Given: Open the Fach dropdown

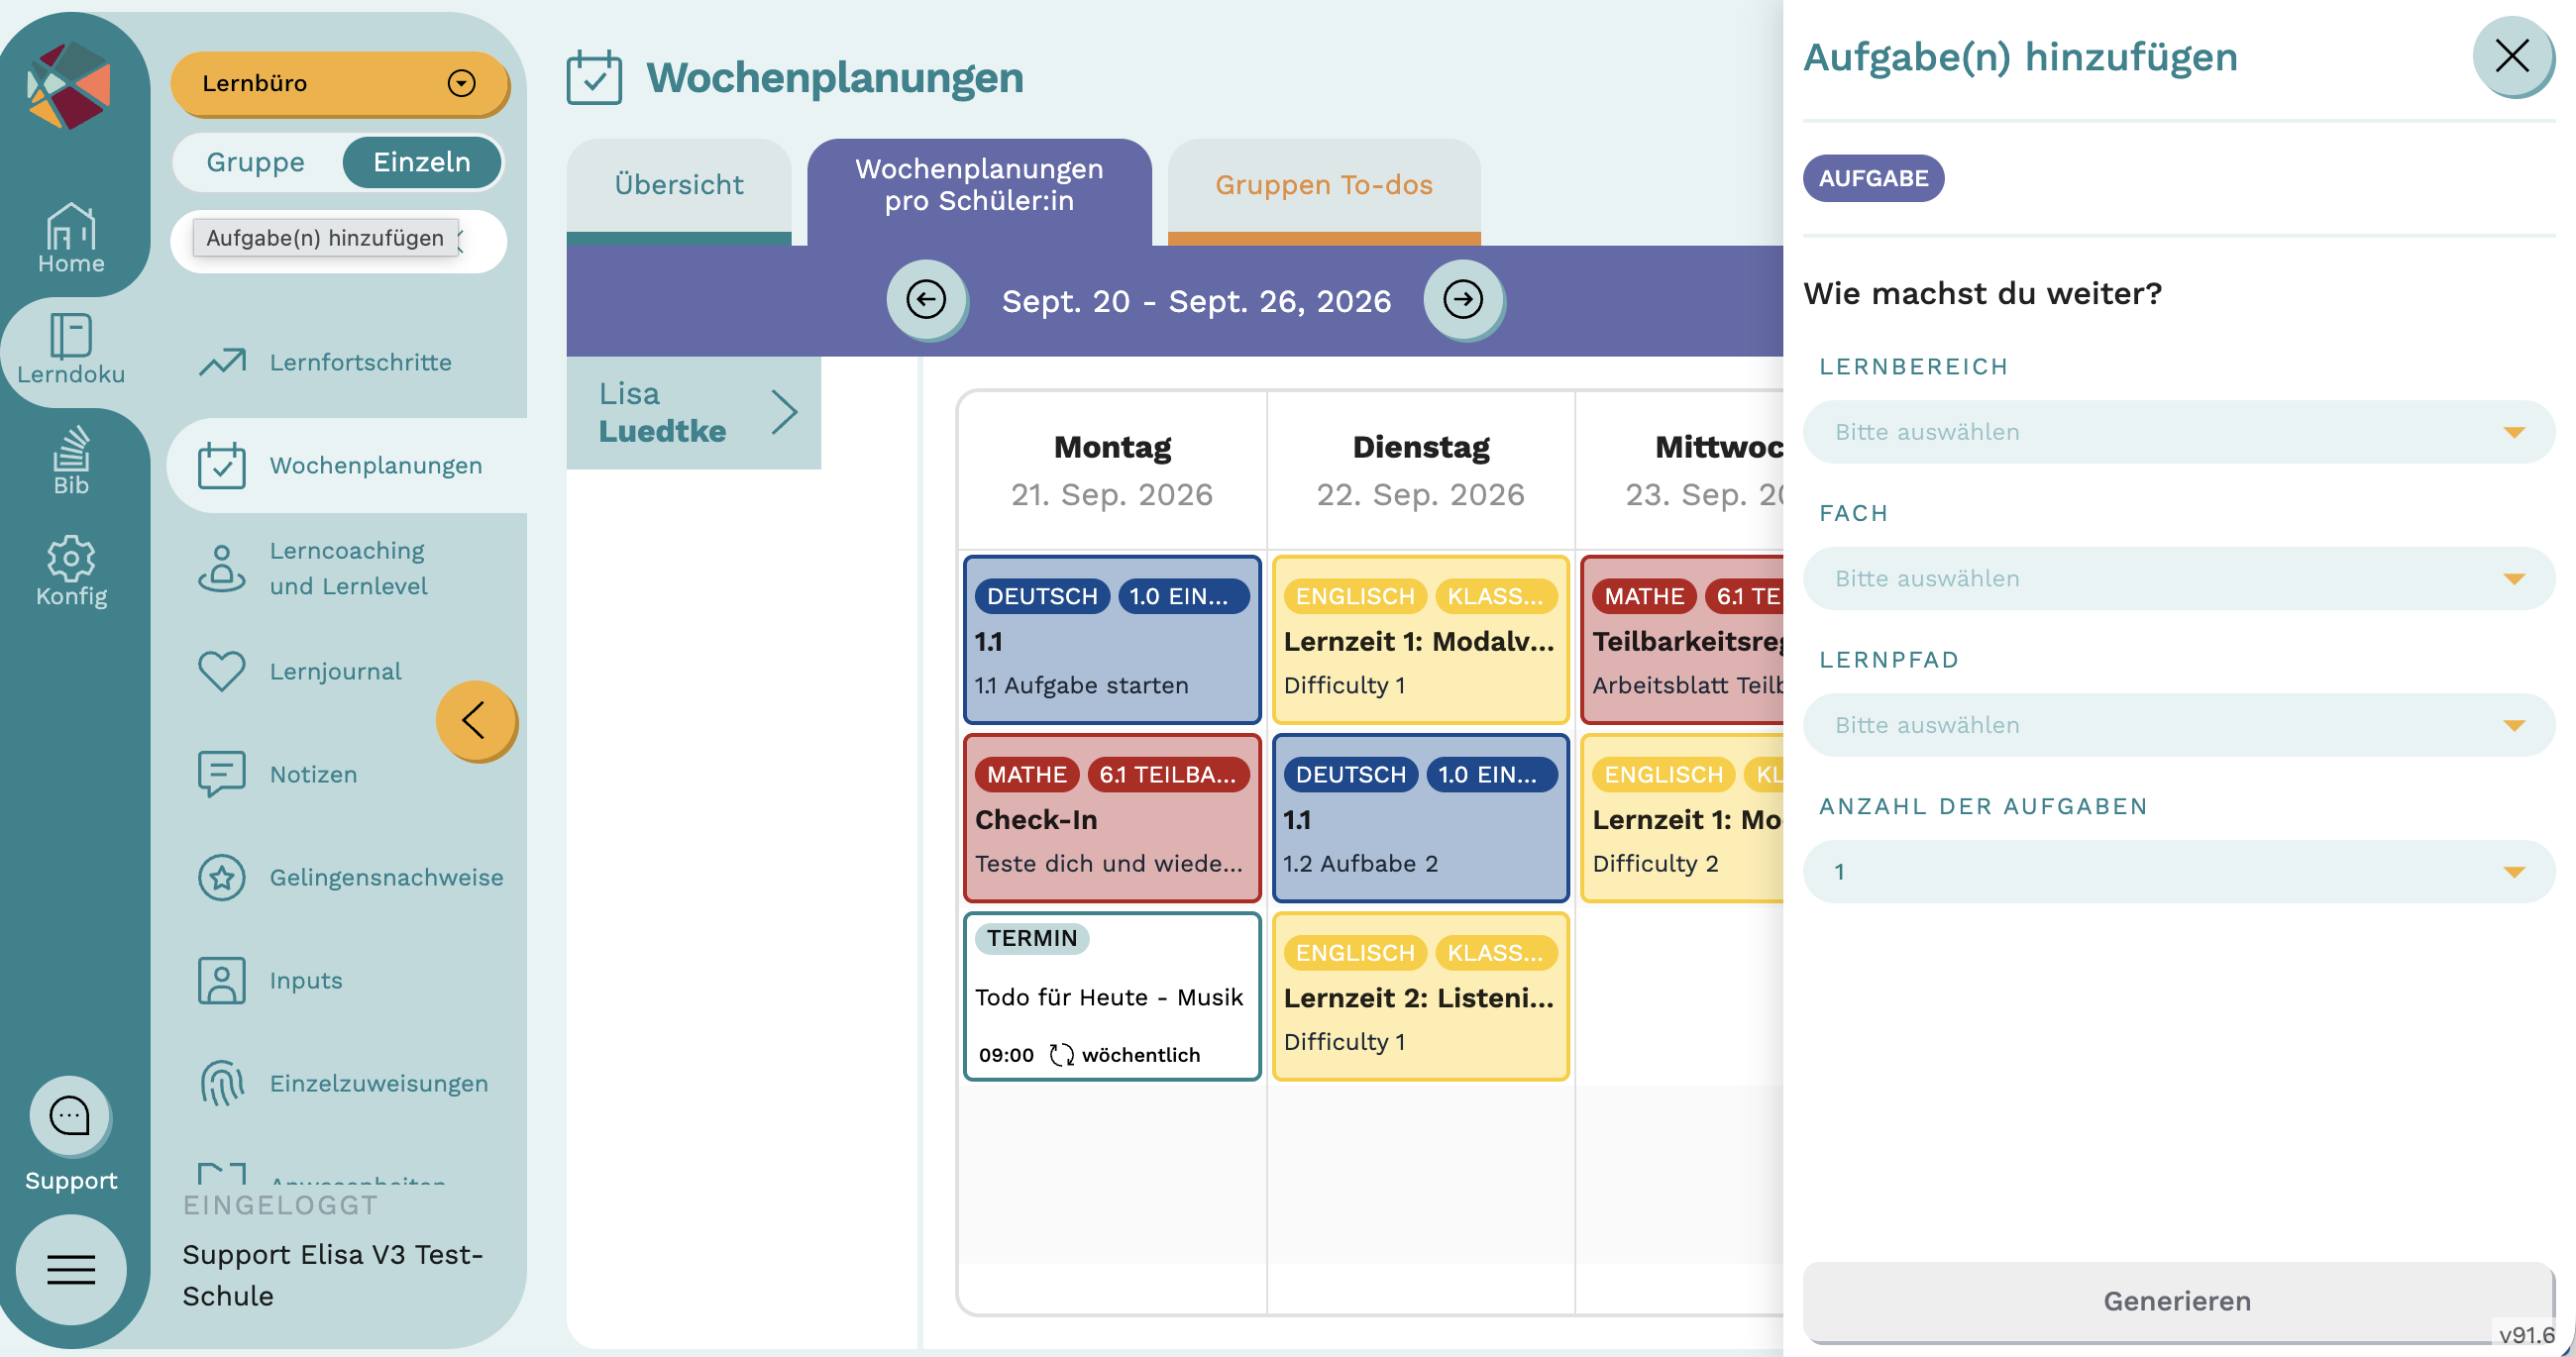Looking at the screenshot, I should [x=2178, y=578].
